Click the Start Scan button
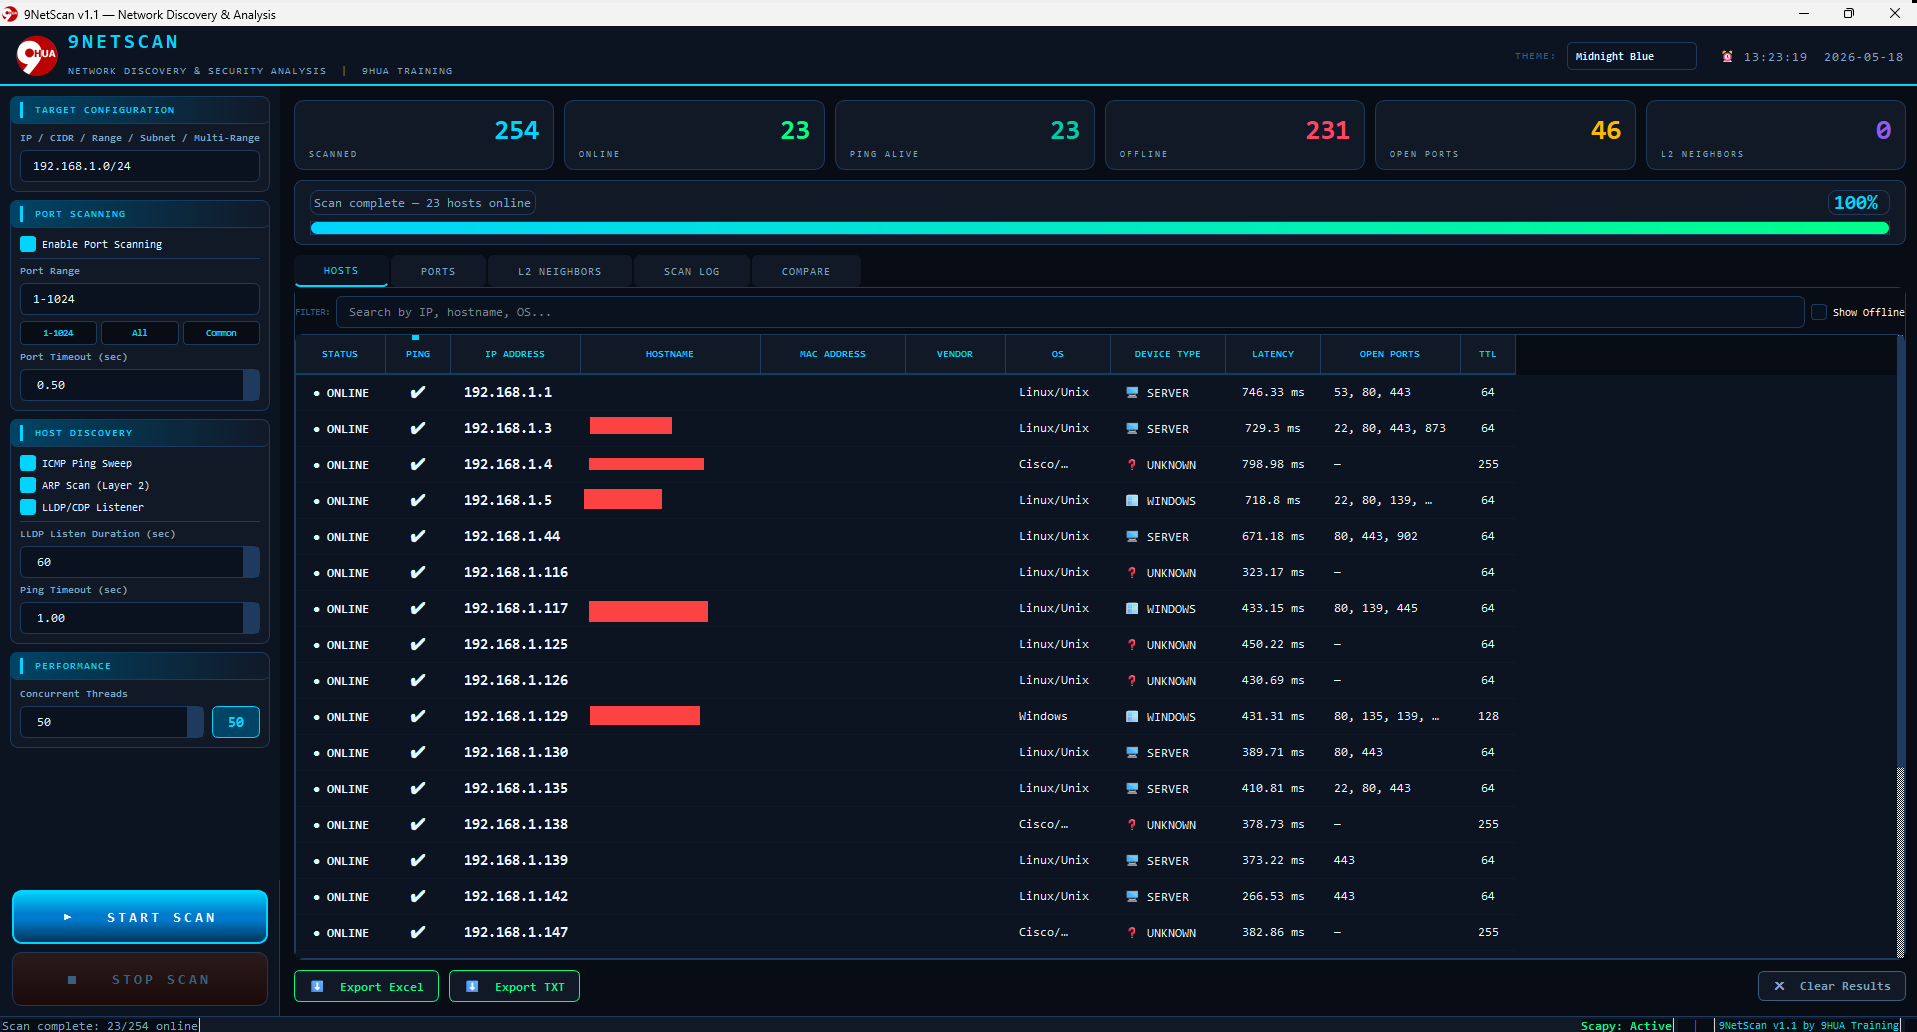Image resolution: width=1917 pixels, height=1032 pixels. (x=140, y=917)
